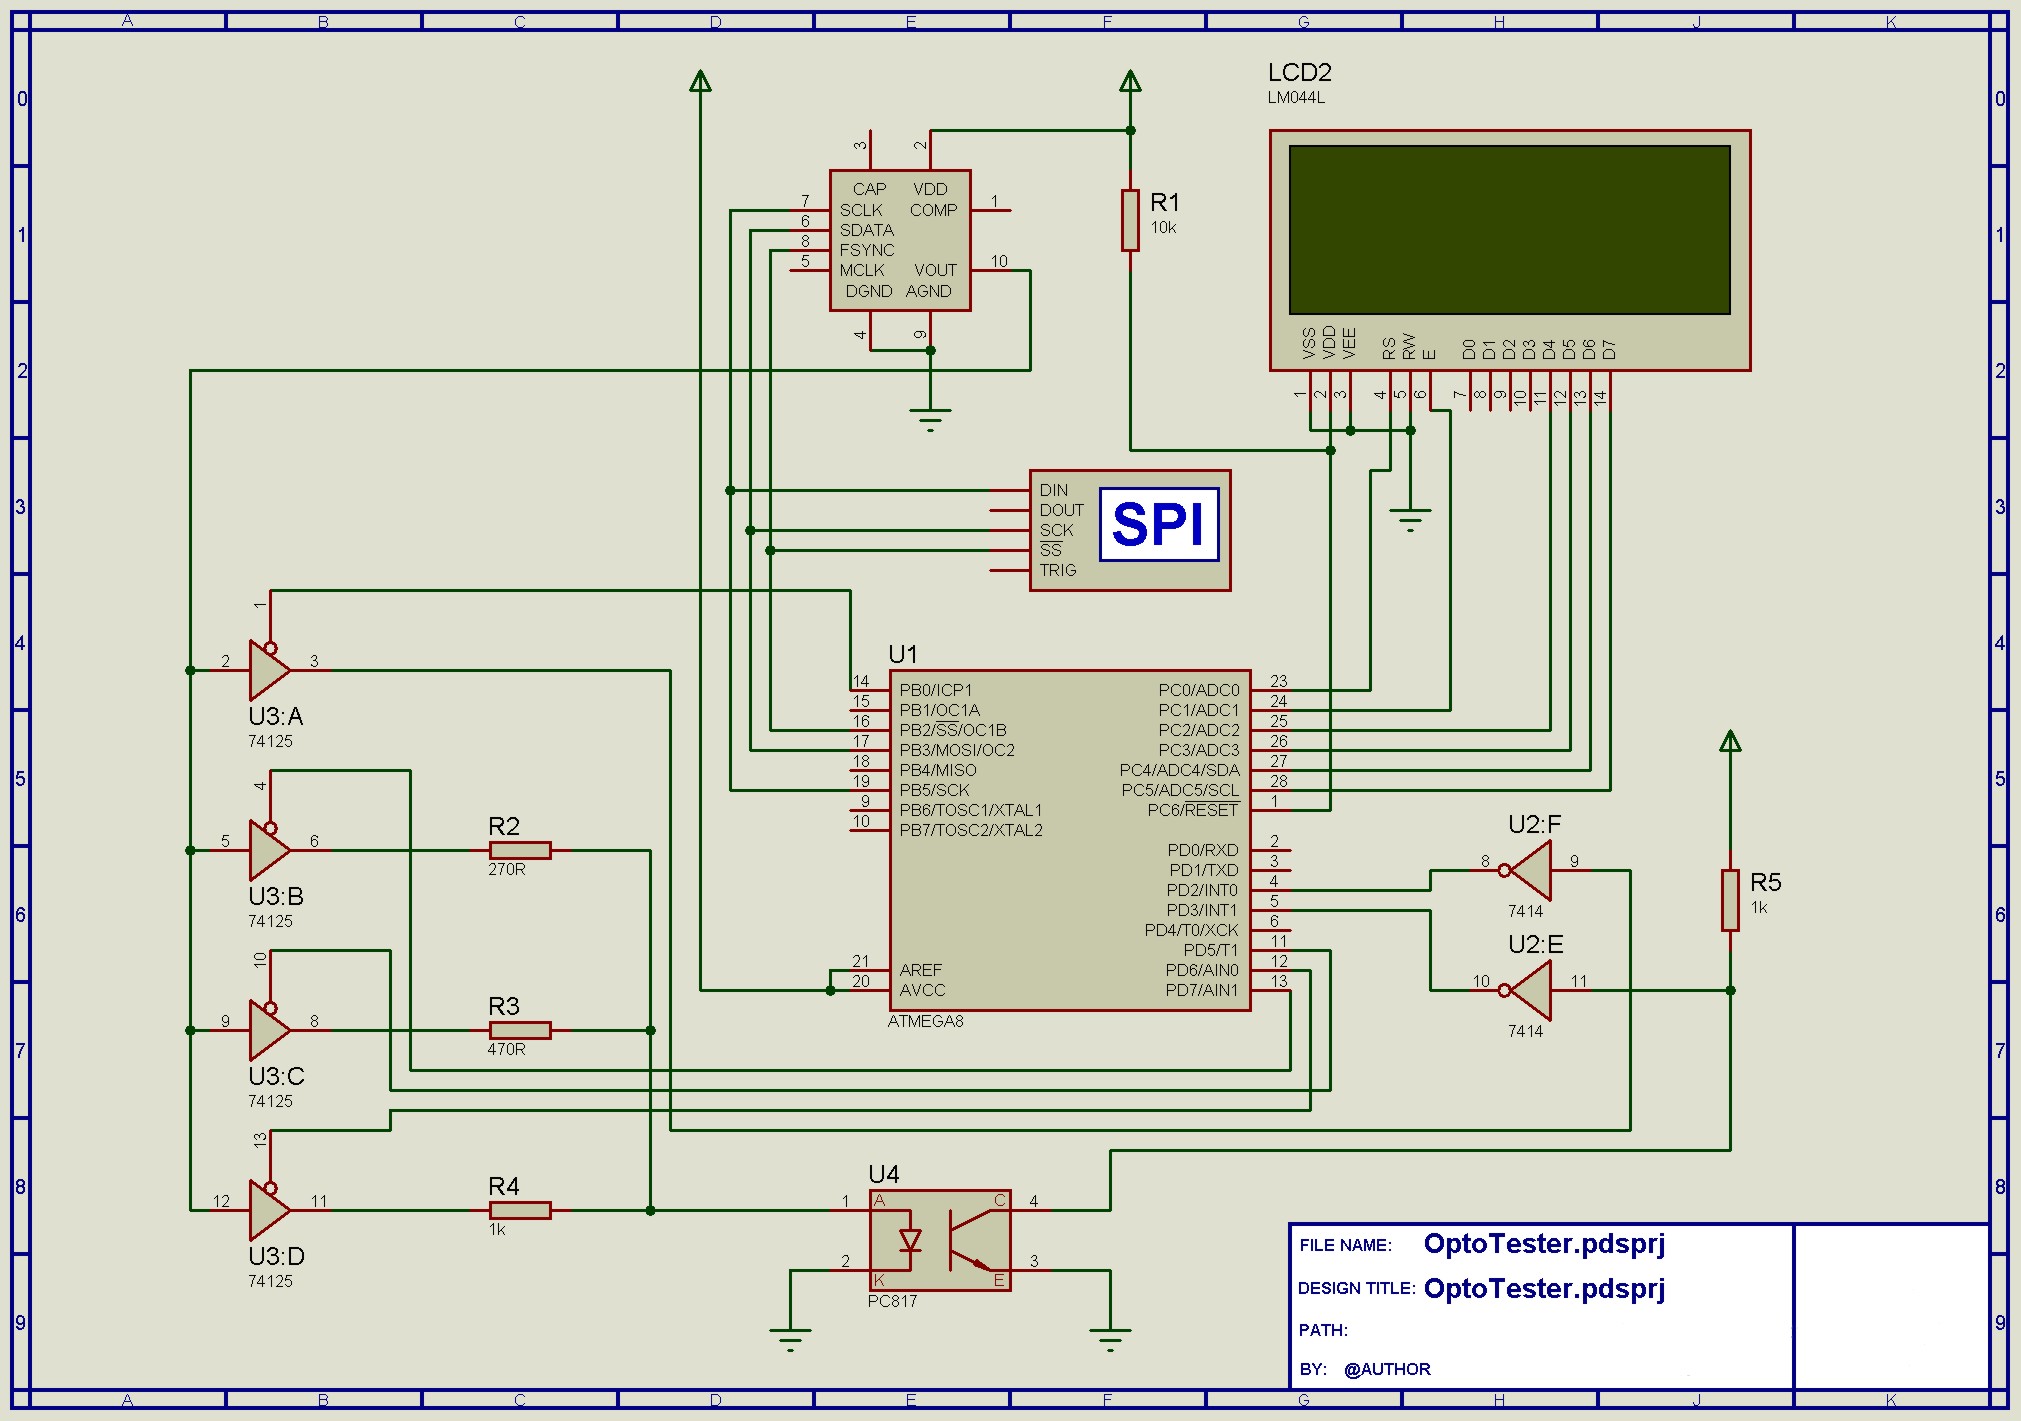2021x1421 pixels.
Task: Click the PC817 optocoupler U4
Action: click(940, 1240)
